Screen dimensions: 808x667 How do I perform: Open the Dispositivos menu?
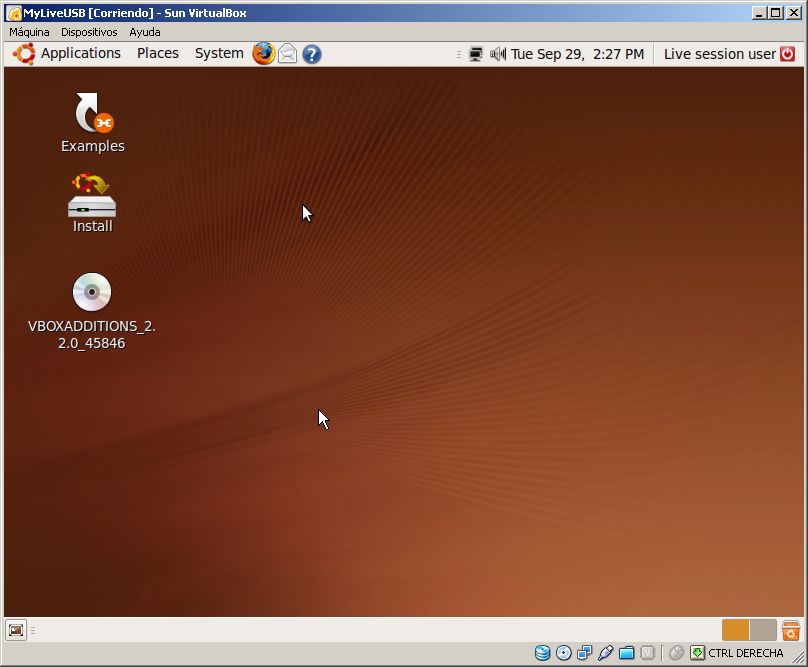click(x=89, y=32)
